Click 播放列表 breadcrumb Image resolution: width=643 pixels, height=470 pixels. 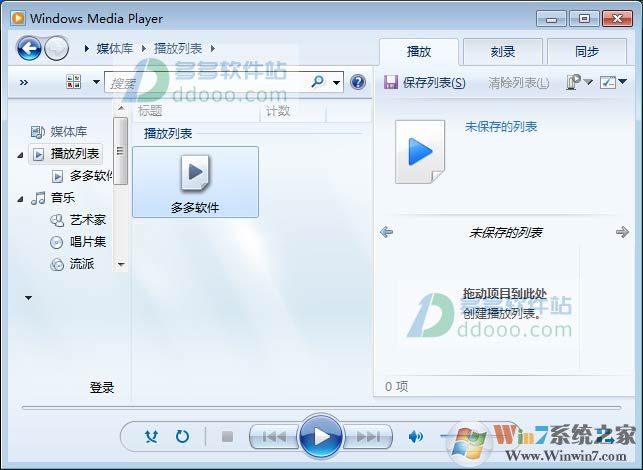tap(178, 48)
